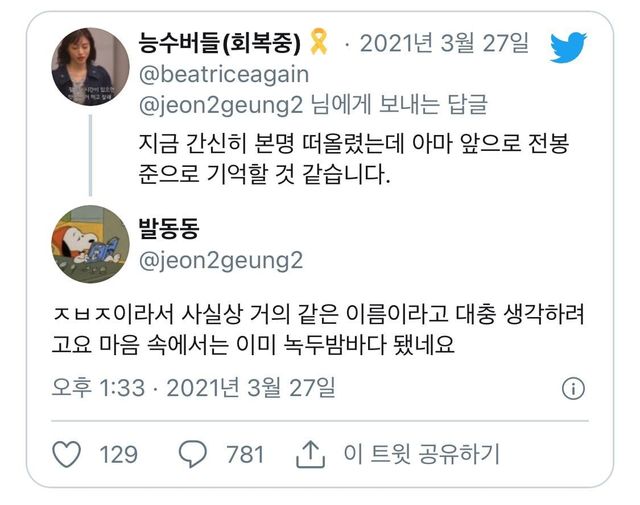Screen dimensions: 640x505
Task: Like the tweet with the heart icon
Action: (x=66, y=454)
